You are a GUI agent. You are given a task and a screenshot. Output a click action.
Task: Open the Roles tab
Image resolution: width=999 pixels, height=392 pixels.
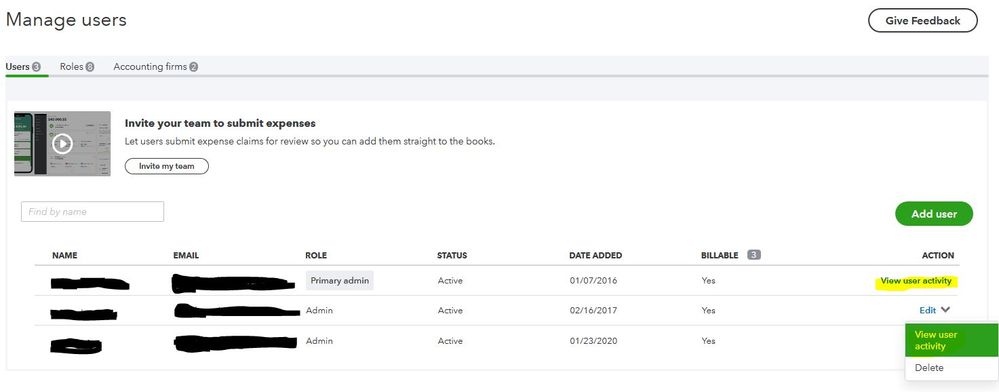[76, 66]
